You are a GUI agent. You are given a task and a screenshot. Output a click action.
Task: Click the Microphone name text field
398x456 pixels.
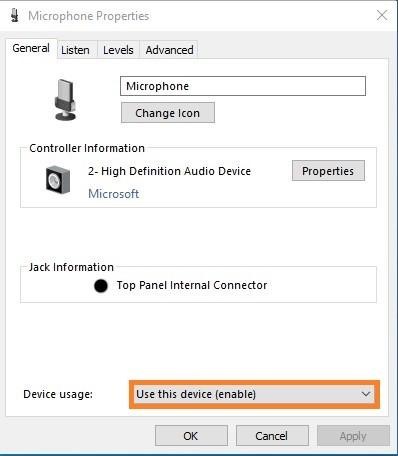(243, 86)
